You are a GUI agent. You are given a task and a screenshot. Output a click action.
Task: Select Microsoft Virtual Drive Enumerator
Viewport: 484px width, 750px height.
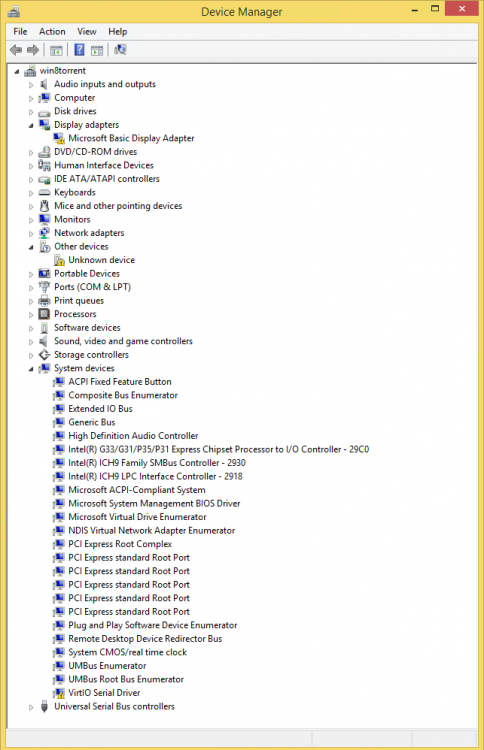coord(137,517)
